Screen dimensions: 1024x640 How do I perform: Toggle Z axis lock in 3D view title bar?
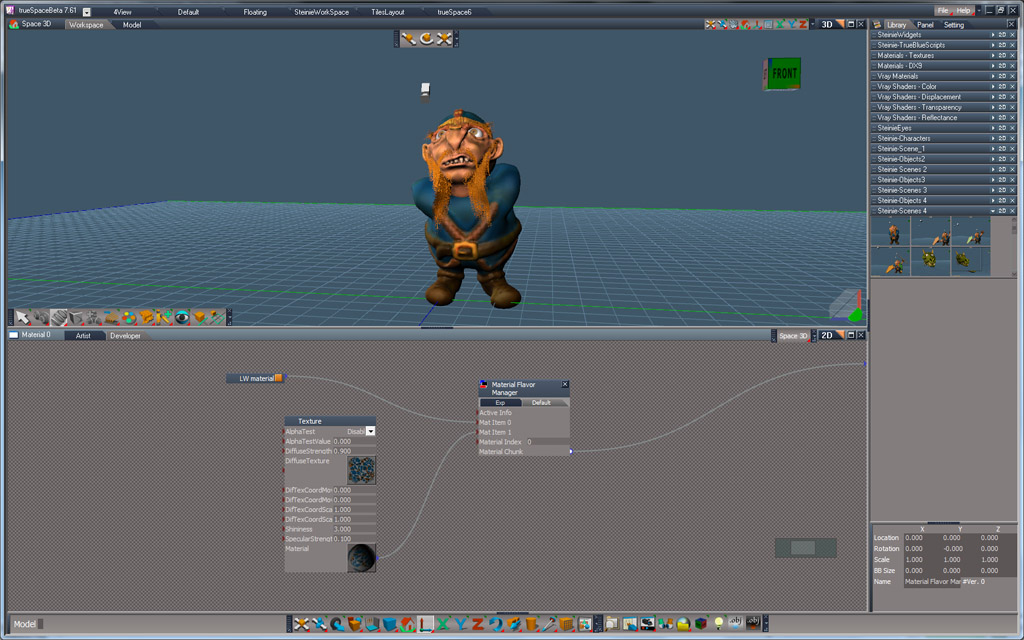(803, 24)
